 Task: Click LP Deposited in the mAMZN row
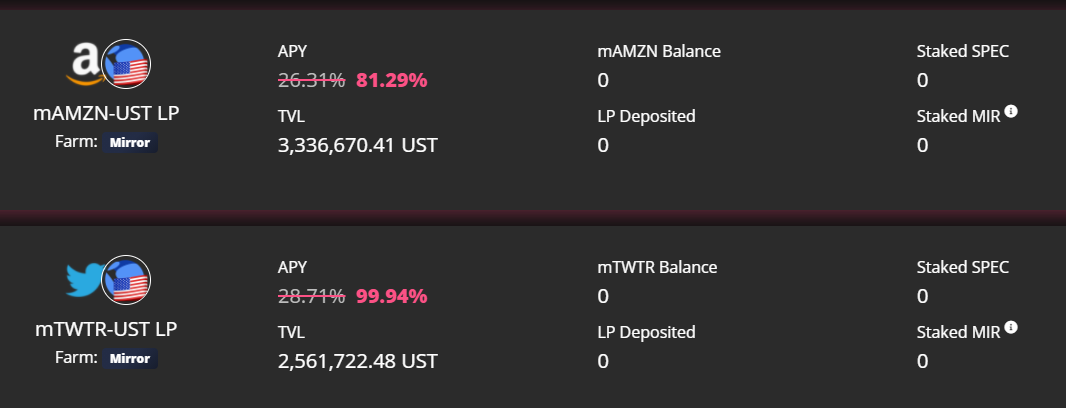(x=647, y=116)
